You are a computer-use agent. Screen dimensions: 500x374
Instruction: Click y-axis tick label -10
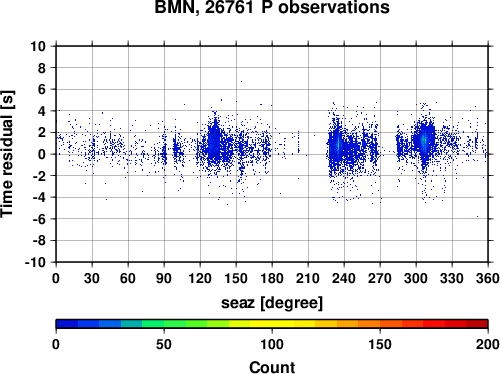(35, 262)
